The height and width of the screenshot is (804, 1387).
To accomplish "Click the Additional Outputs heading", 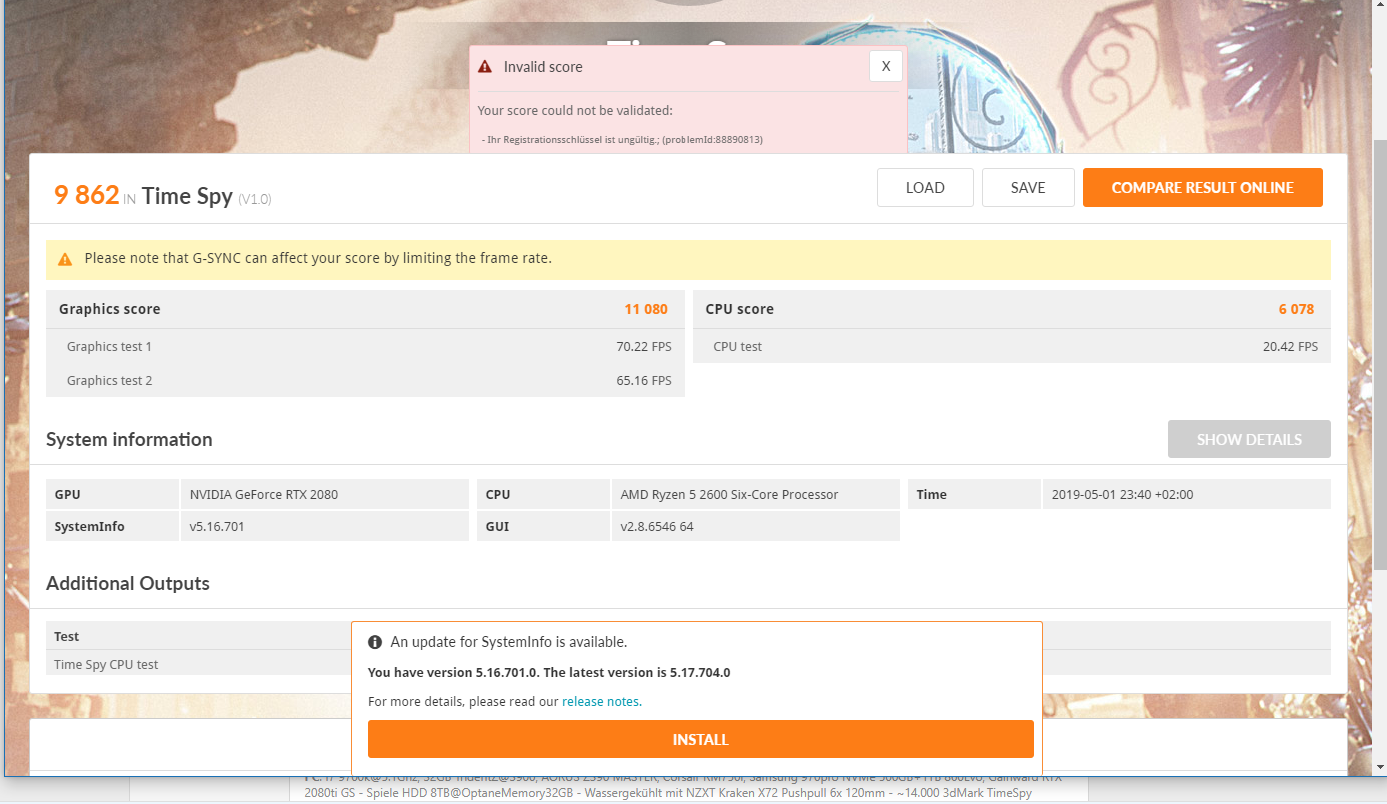I will point(128,583).
